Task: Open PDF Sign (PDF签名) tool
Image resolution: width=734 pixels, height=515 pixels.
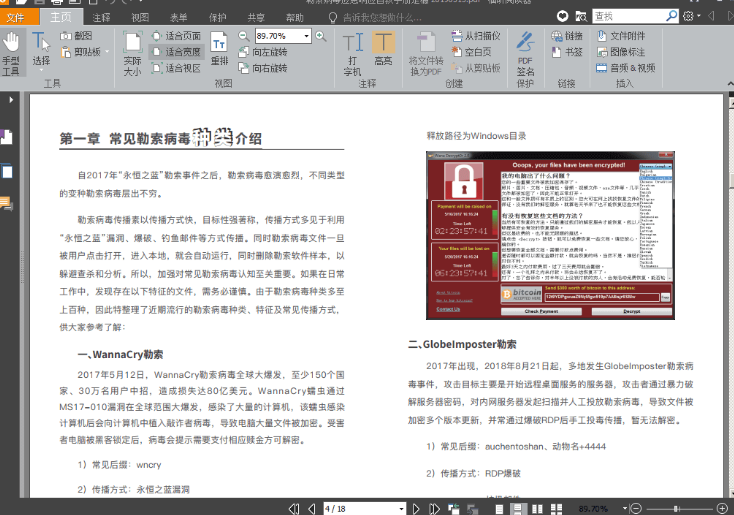Action: pyautogui.click(x=525, y=55)
